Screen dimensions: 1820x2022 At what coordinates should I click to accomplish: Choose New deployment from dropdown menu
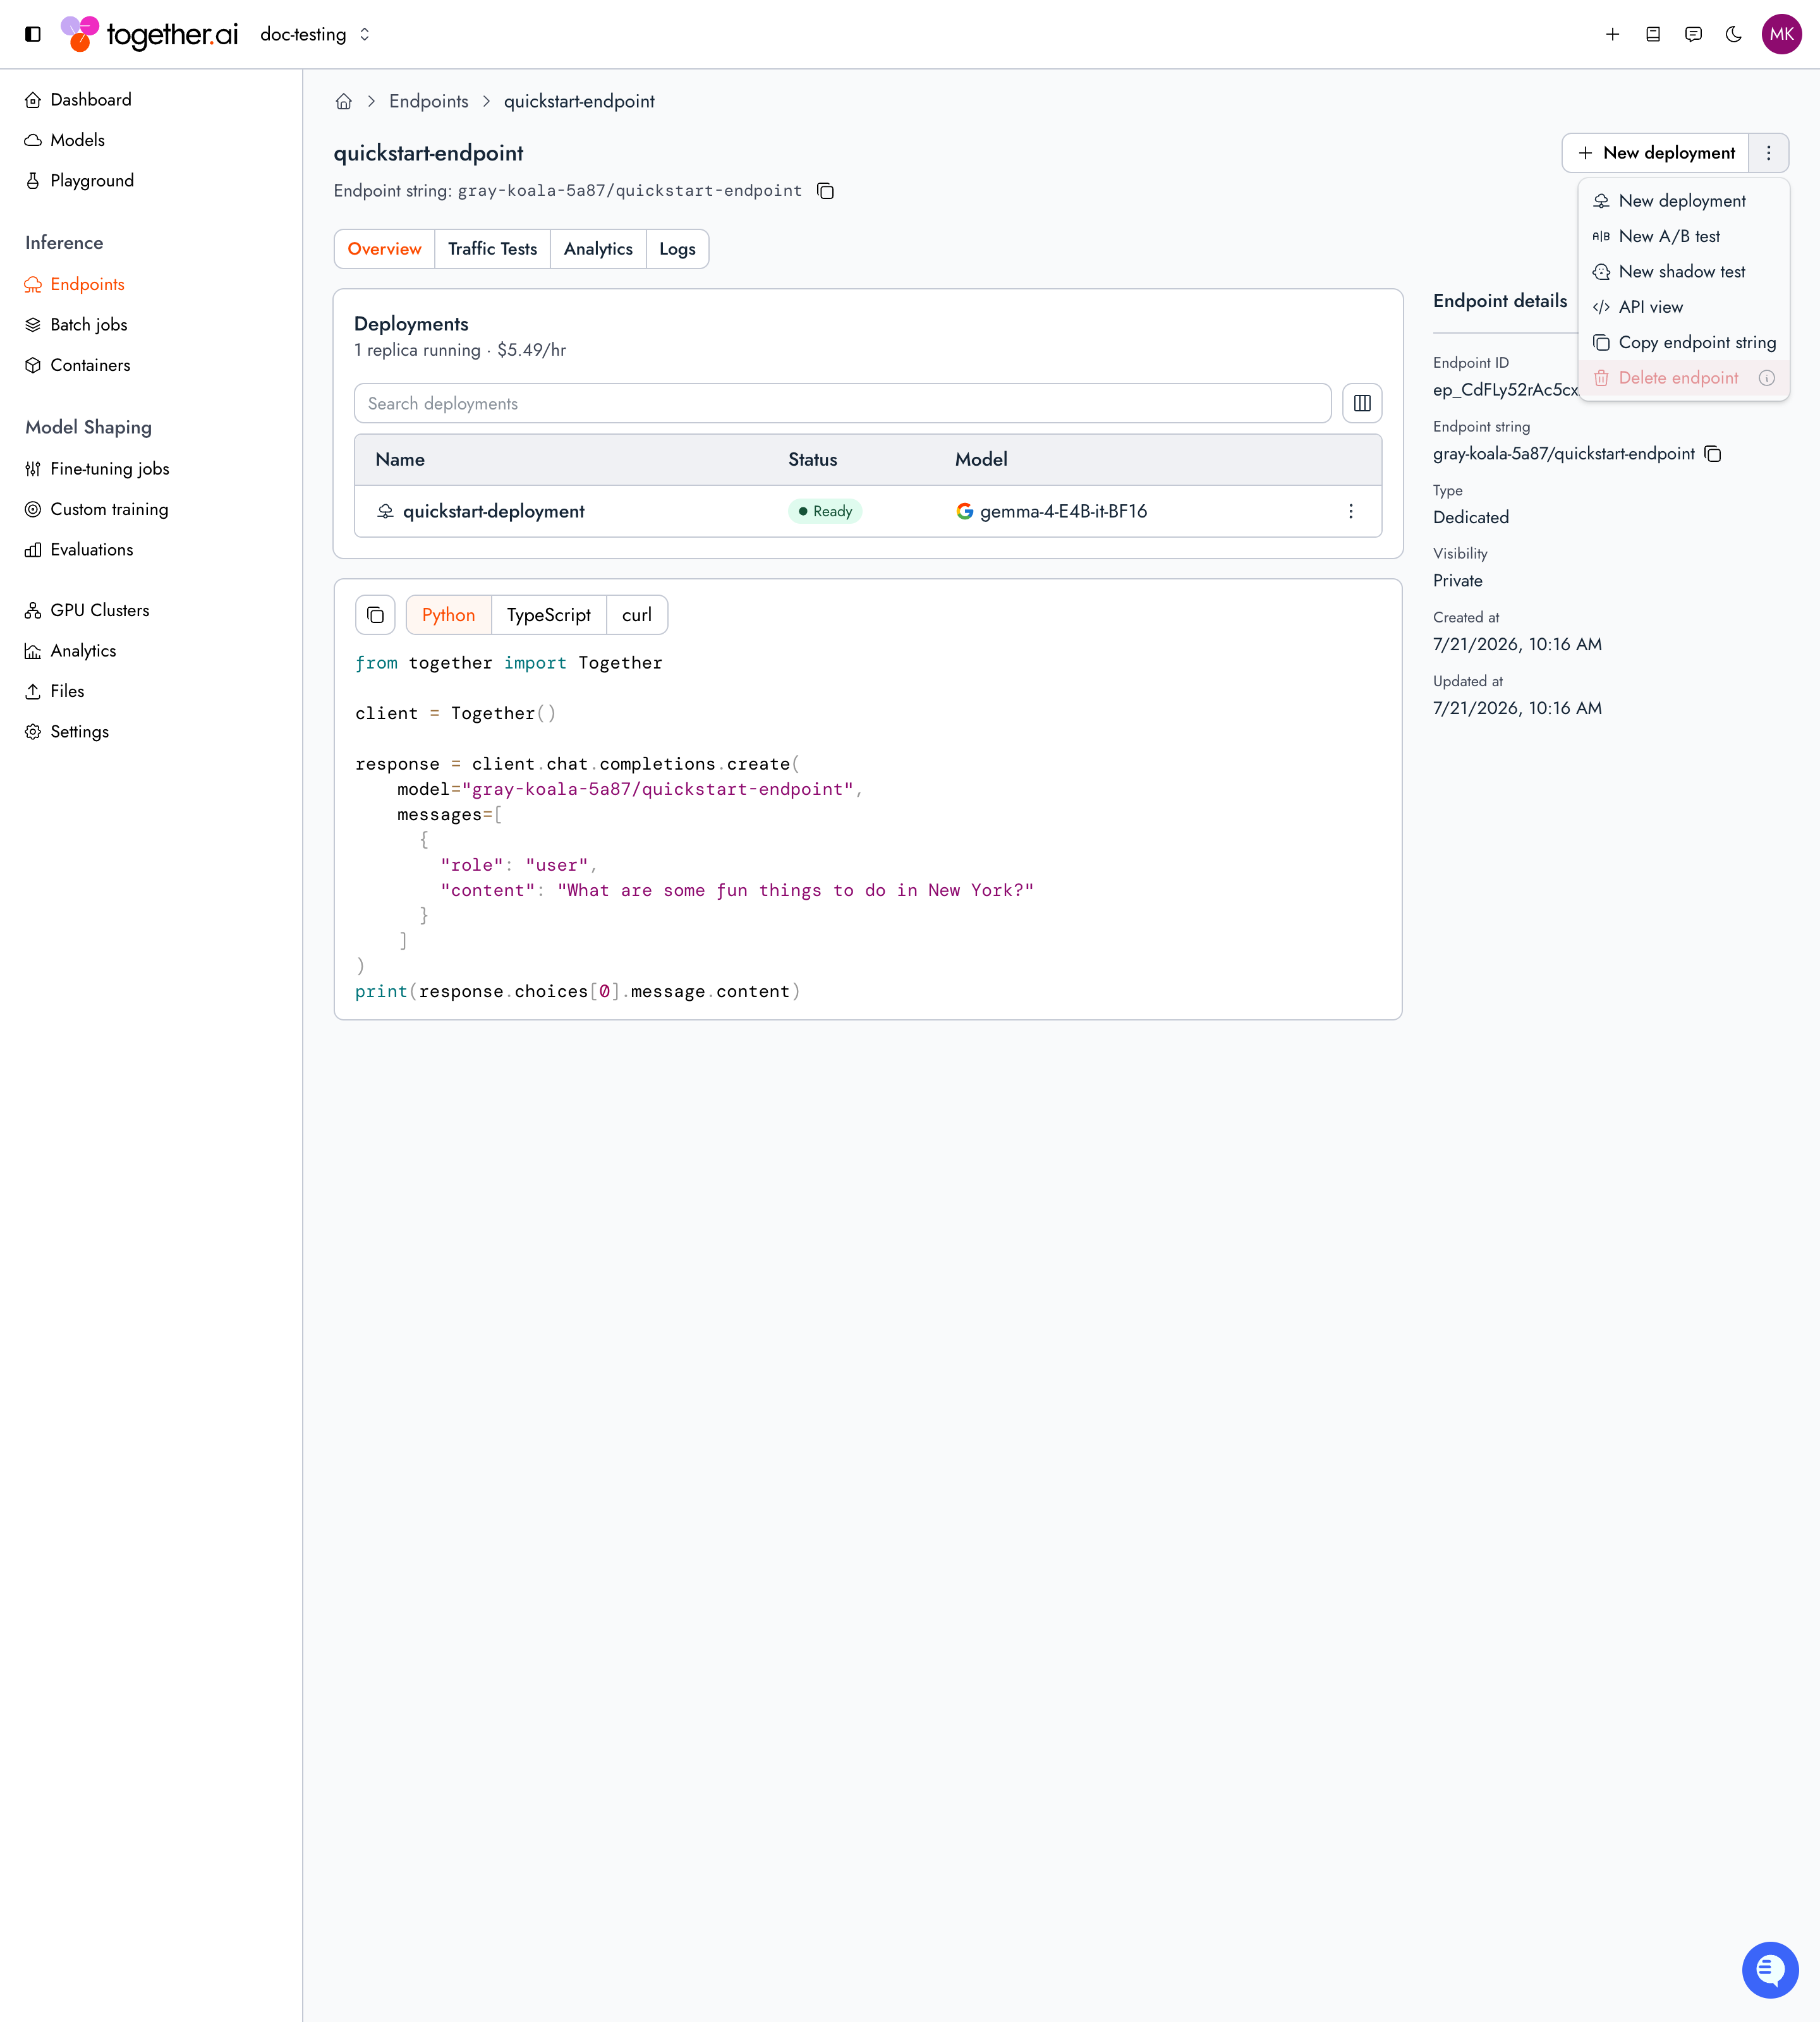coord(1683,201)
